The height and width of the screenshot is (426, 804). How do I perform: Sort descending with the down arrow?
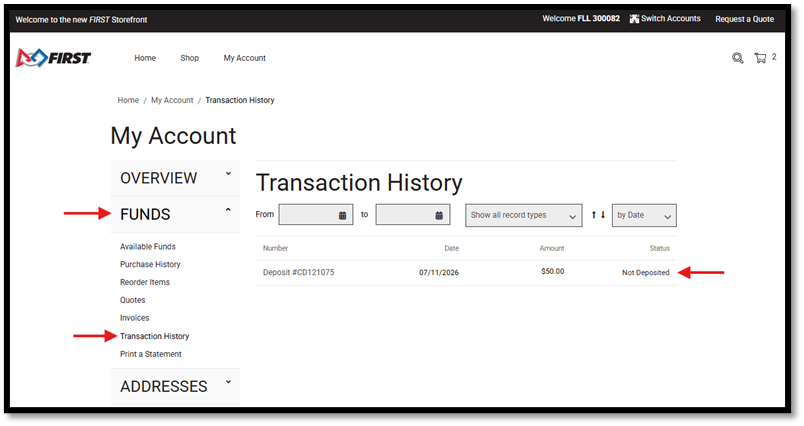point(603,215)
